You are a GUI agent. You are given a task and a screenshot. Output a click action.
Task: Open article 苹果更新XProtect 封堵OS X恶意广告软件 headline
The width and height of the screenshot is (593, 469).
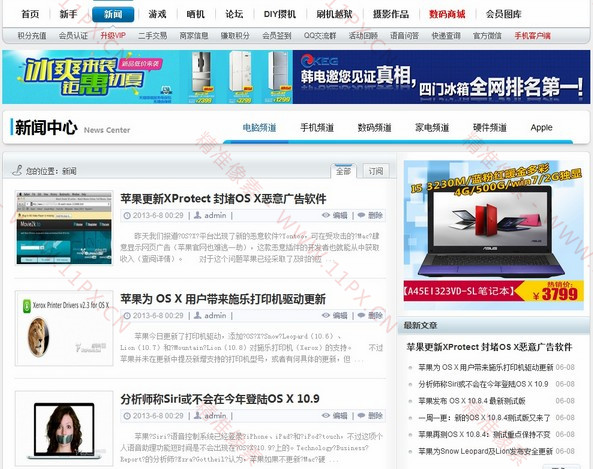point(223,199)
